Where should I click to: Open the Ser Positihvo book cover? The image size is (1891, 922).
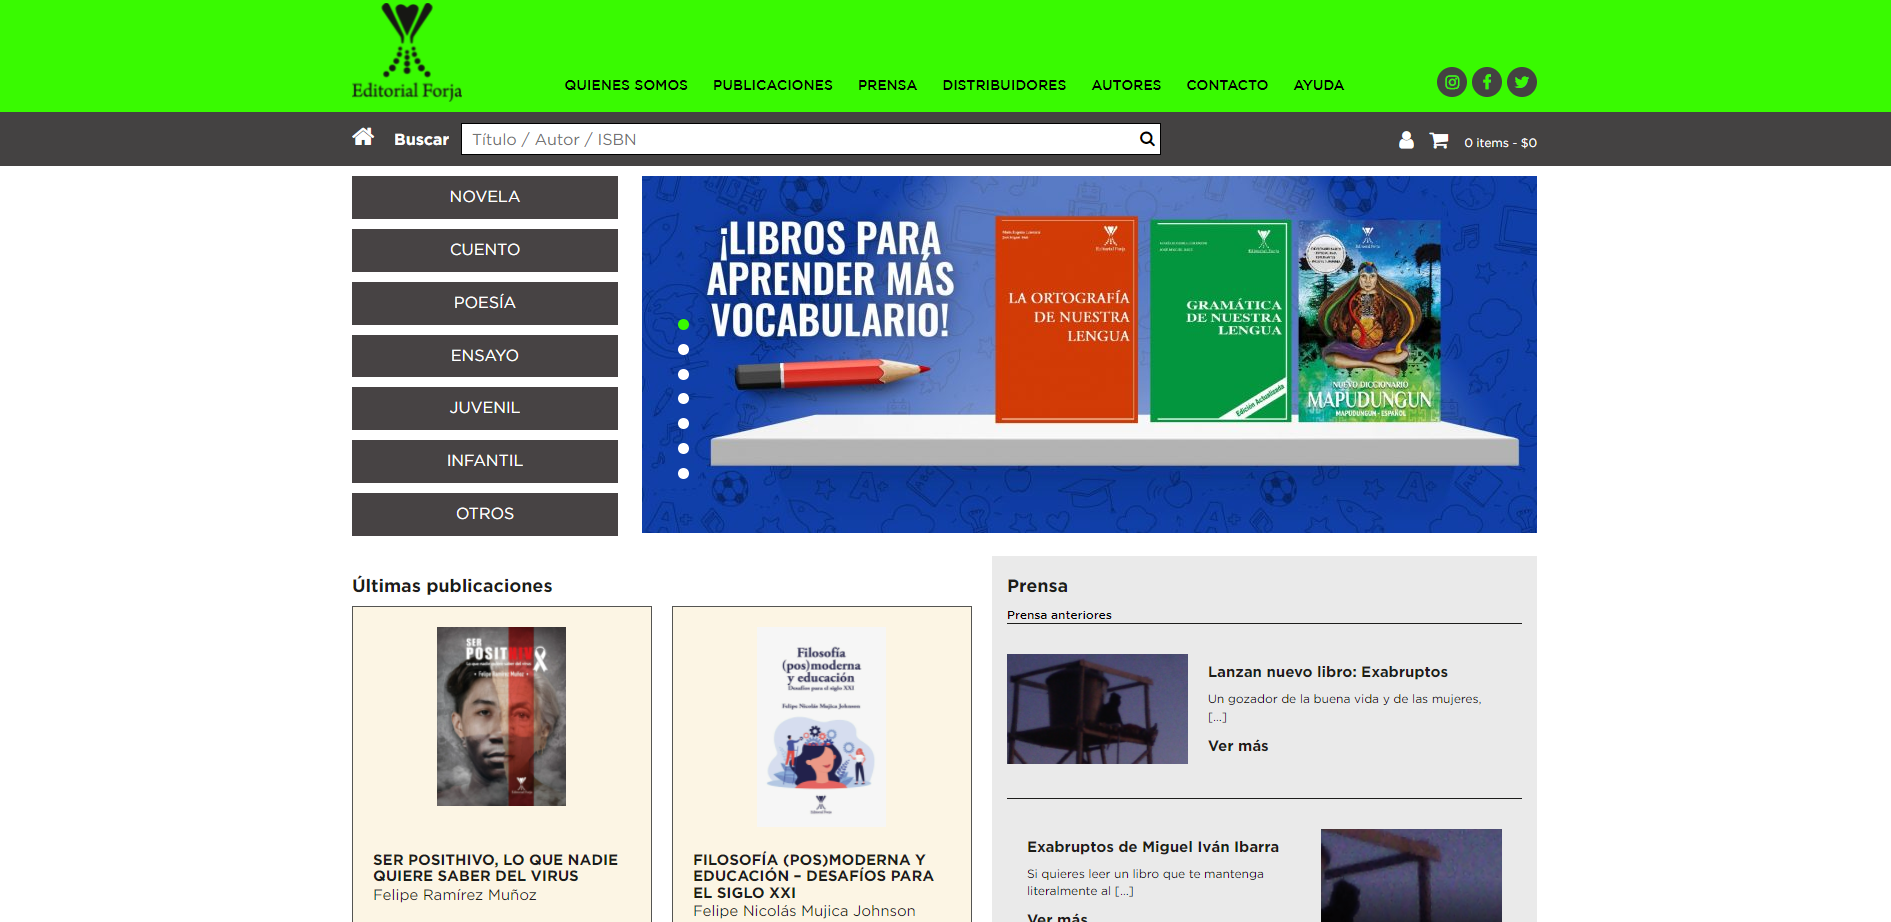[x=501, y=716]
